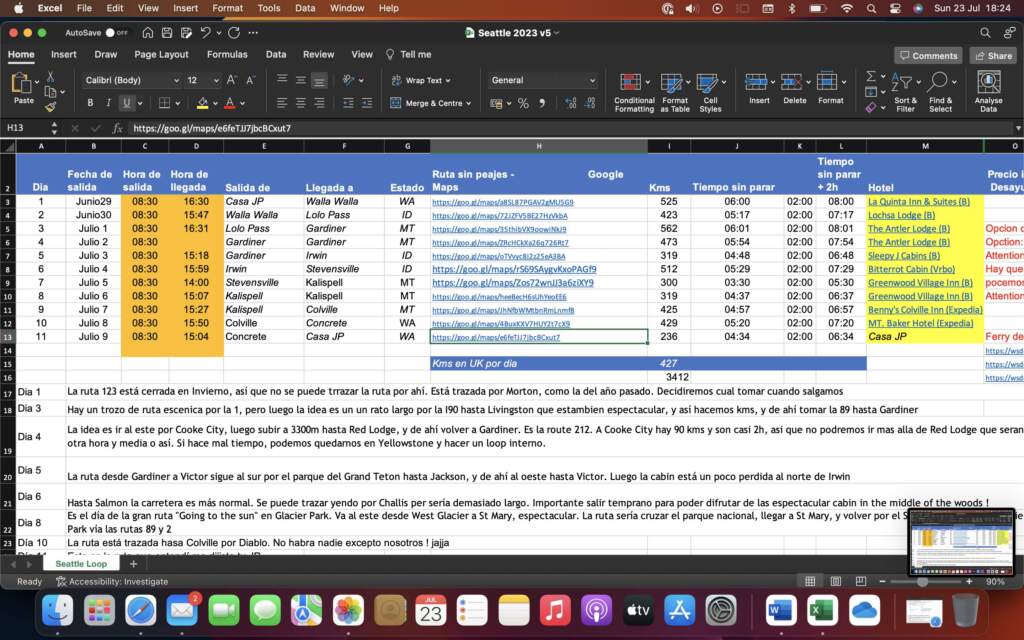Increase font size with large A icon
Image resolution: width=1024 pixels, height=640 pixels.
pos(231,80)
